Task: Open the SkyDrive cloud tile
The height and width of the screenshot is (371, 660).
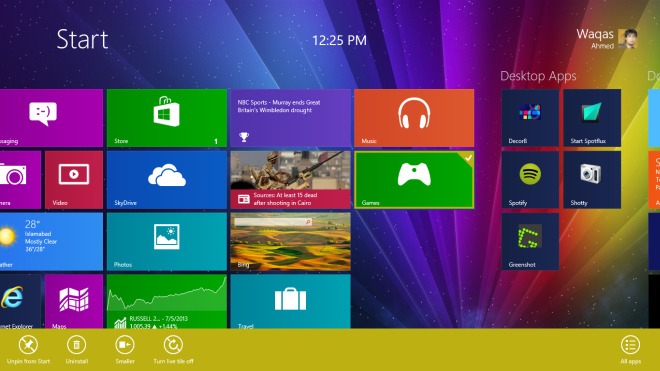Action: click(x=167, y=180)
